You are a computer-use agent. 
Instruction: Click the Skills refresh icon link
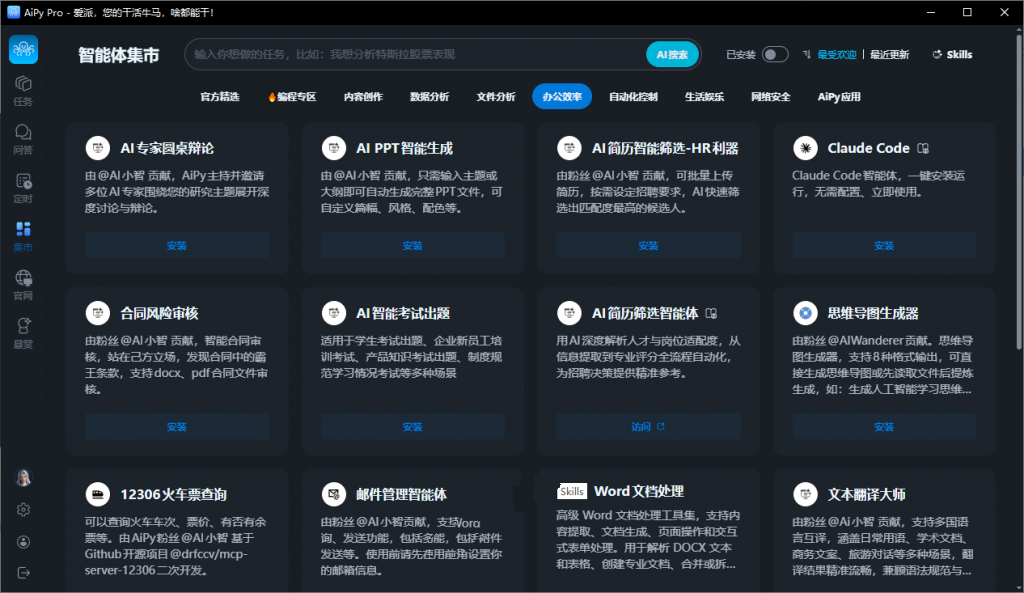pos(952,55)
